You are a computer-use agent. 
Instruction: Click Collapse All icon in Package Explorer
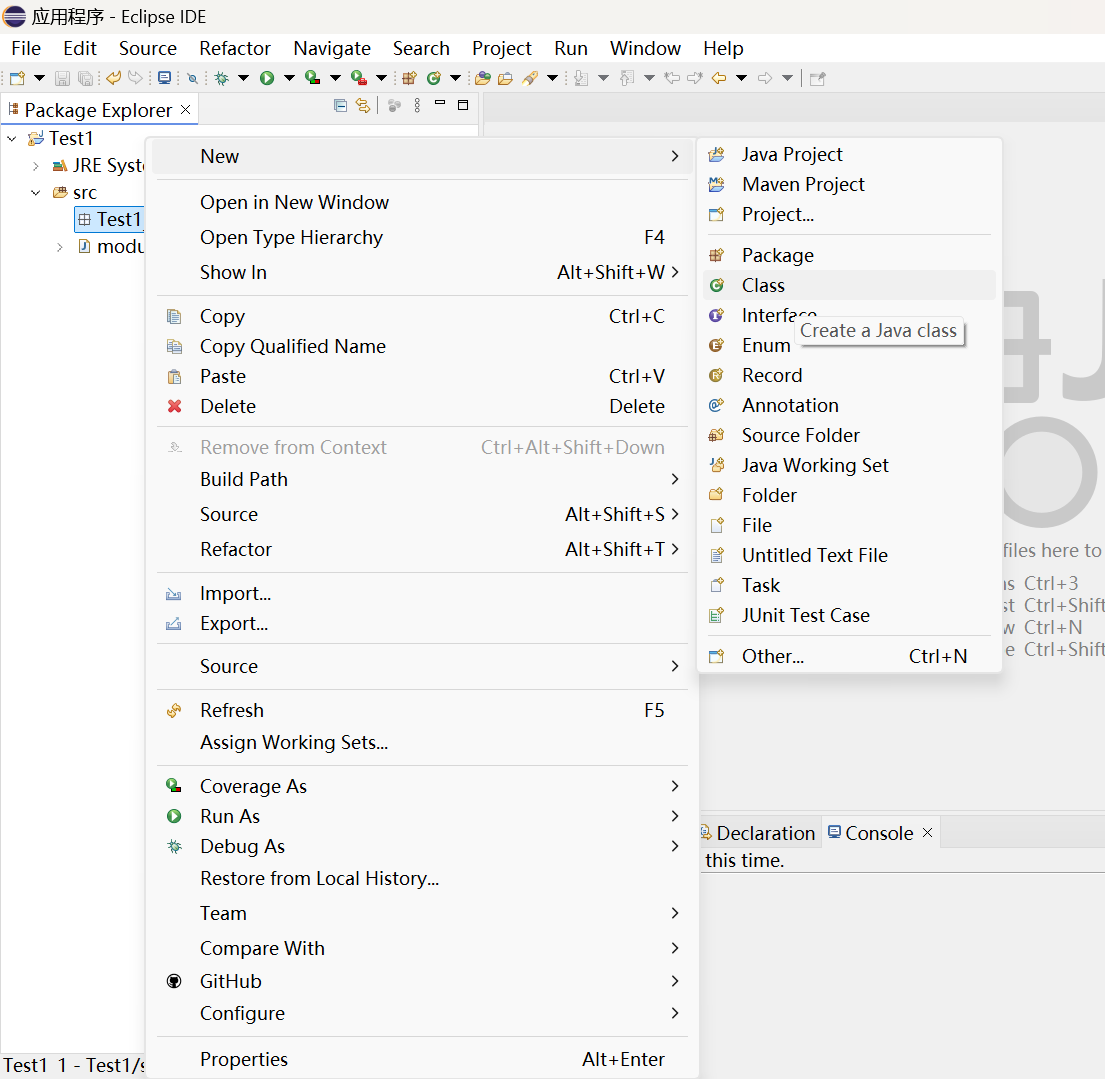coord(340,106)
